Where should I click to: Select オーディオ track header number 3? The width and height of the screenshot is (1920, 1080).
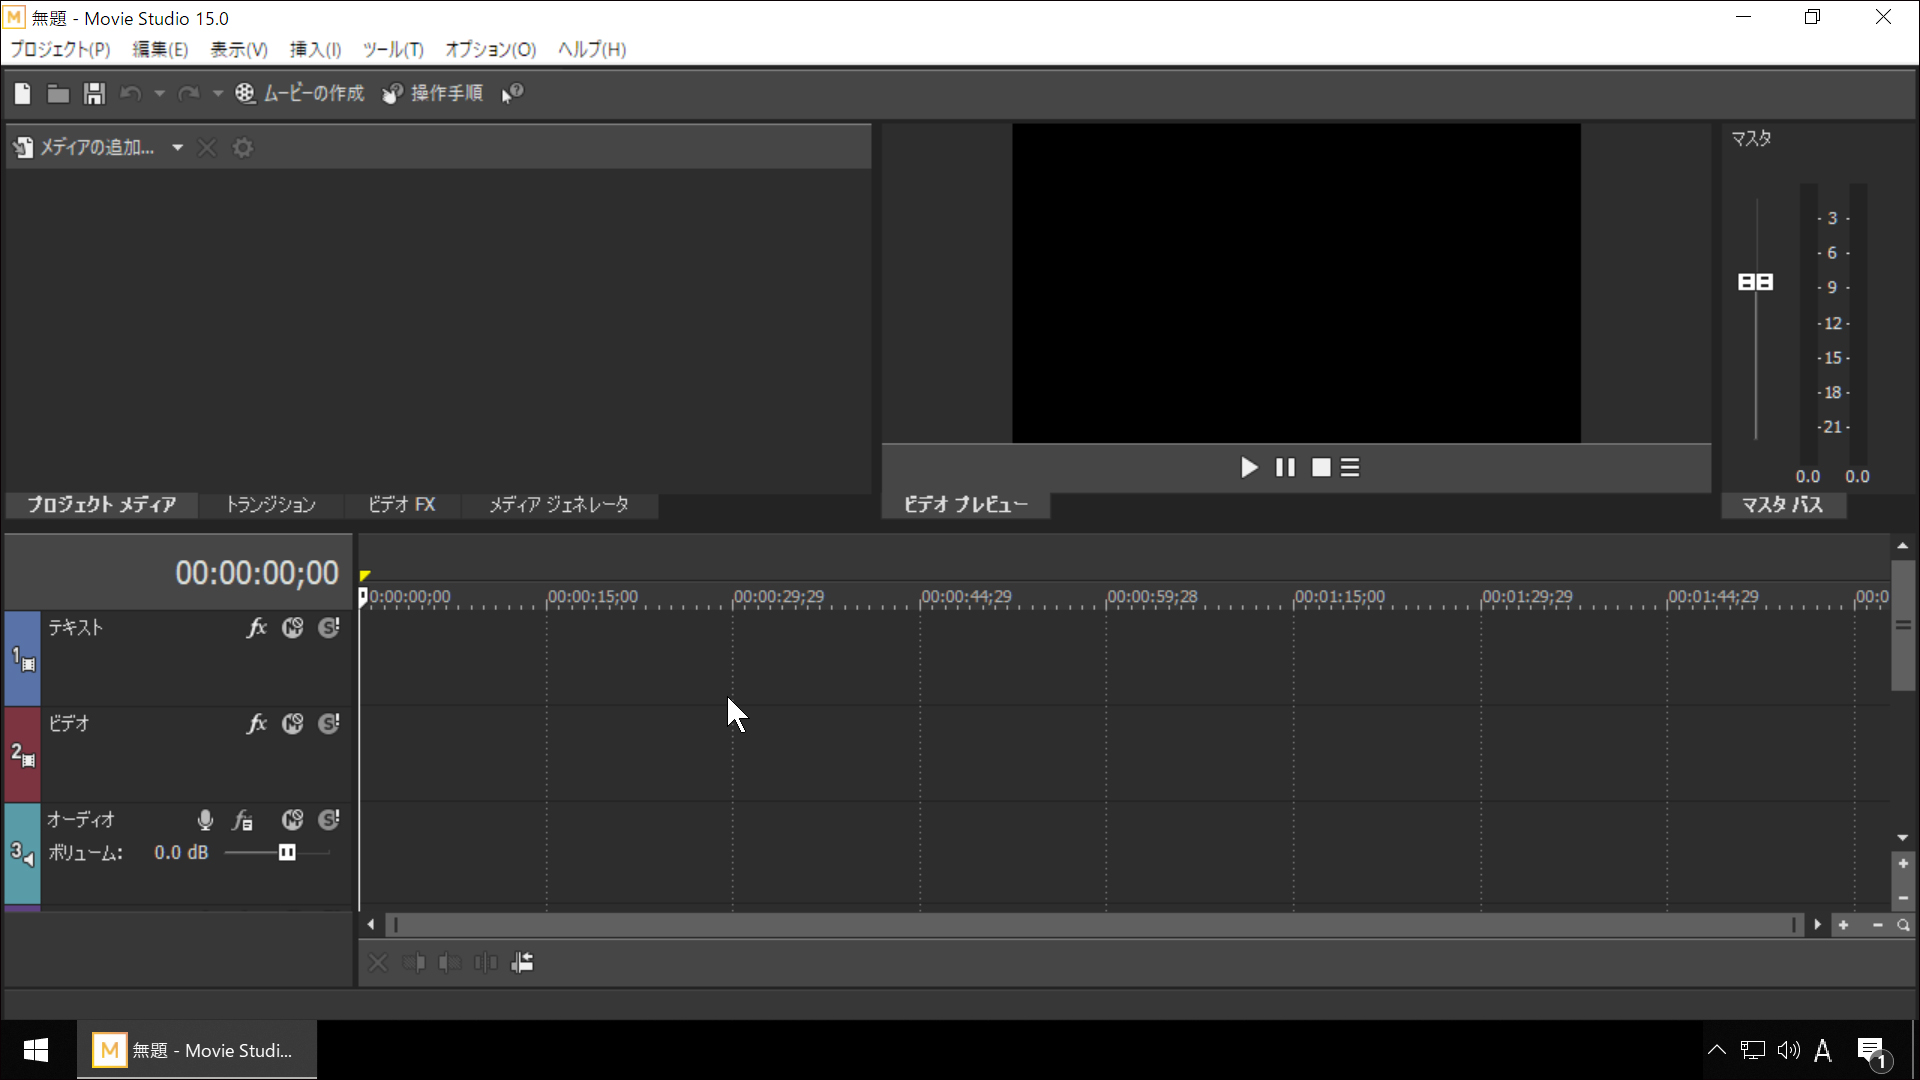click(x=22, y=853)
